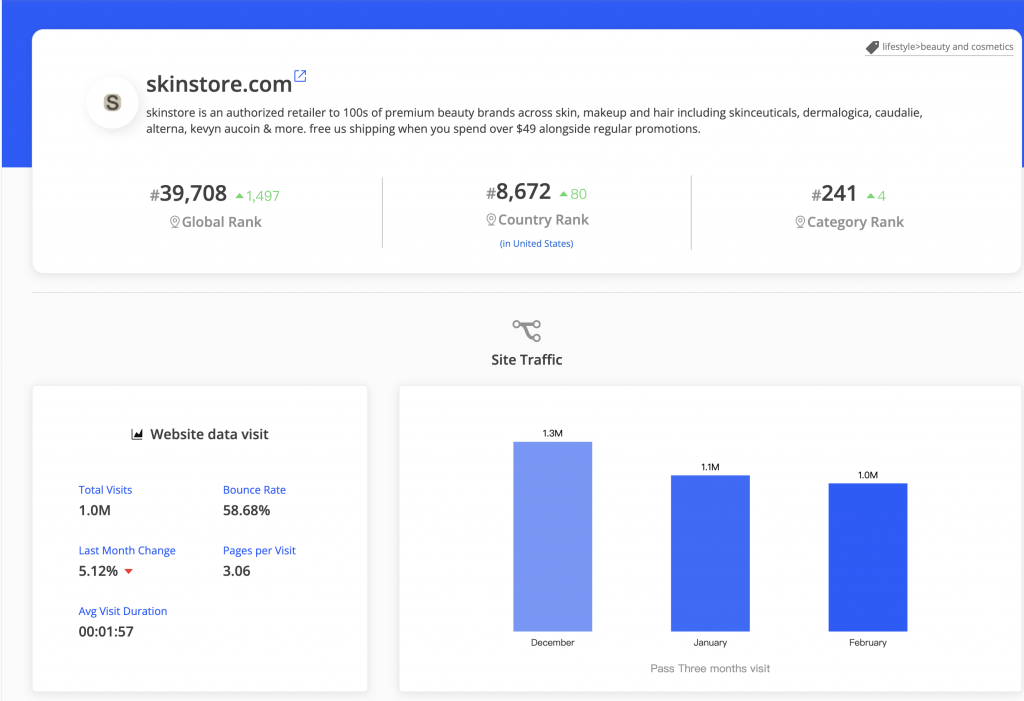The width and height of the screenshot is (1024, 701).
Task: Click (in United States) country link
Action: coord(536,244)
